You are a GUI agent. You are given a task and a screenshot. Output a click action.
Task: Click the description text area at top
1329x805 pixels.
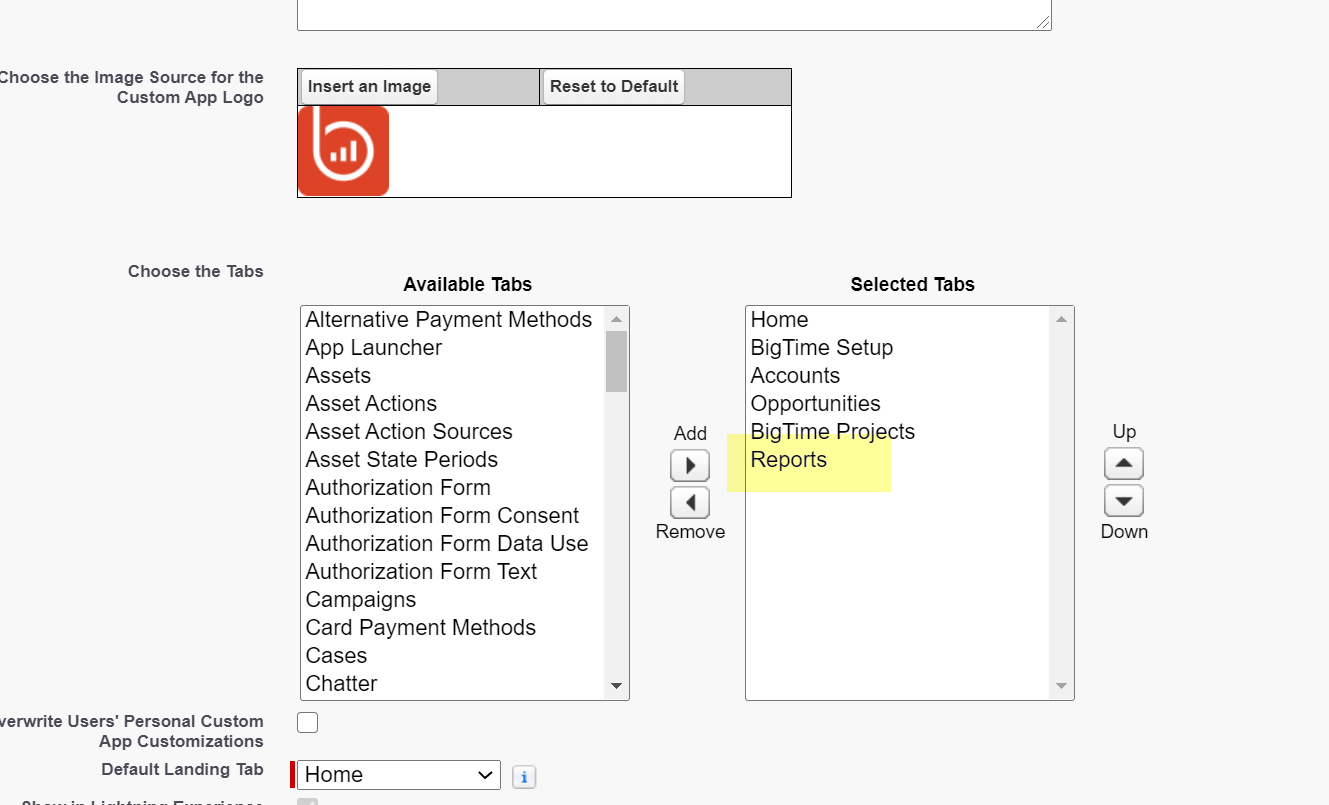[674, 14]
